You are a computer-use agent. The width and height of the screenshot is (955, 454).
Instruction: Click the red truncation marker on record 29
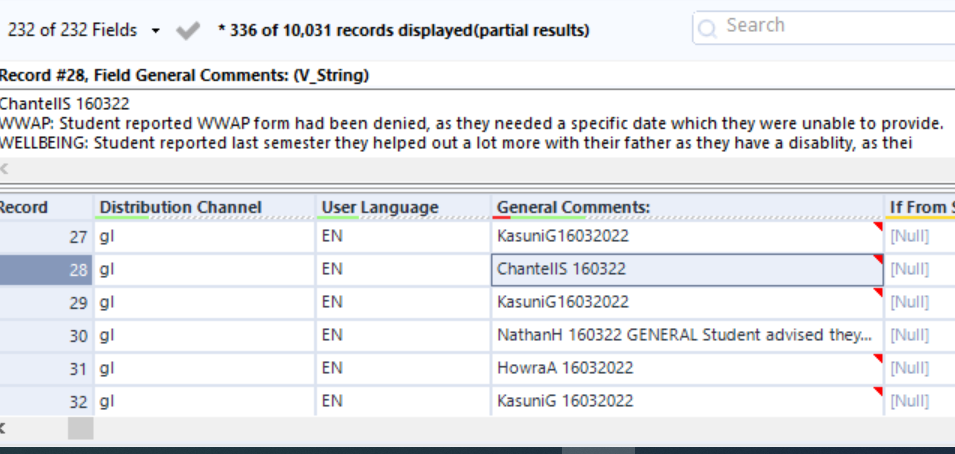click(878, 292)
